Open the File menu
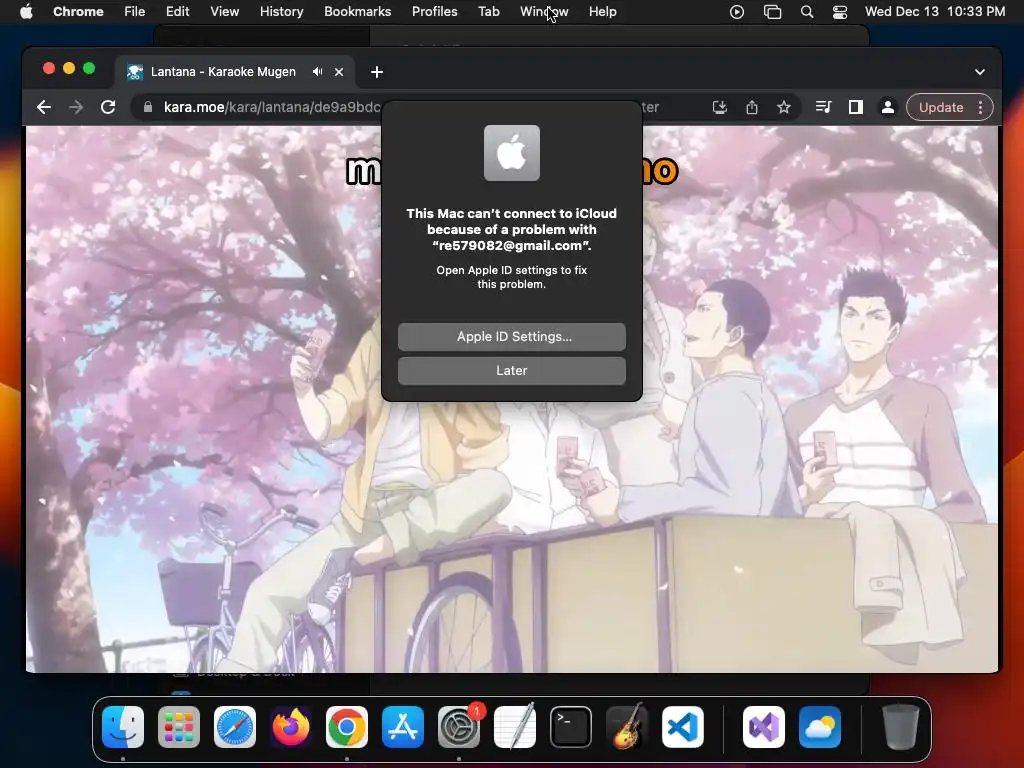The height and width of the screenshot is (768, 1024). pos(135,12)
